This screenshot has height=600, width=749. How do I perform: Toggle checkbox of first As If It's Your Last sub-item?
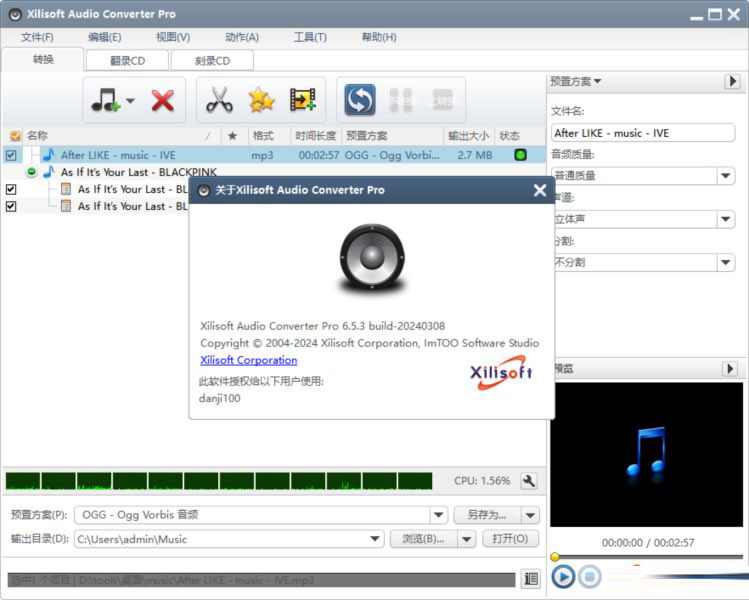[11, 189]
